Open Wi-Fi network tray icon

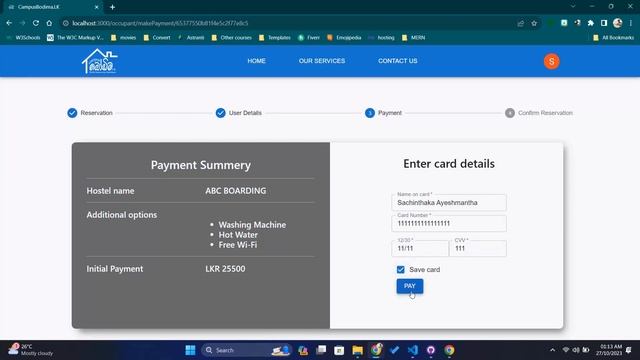[566, 350]
